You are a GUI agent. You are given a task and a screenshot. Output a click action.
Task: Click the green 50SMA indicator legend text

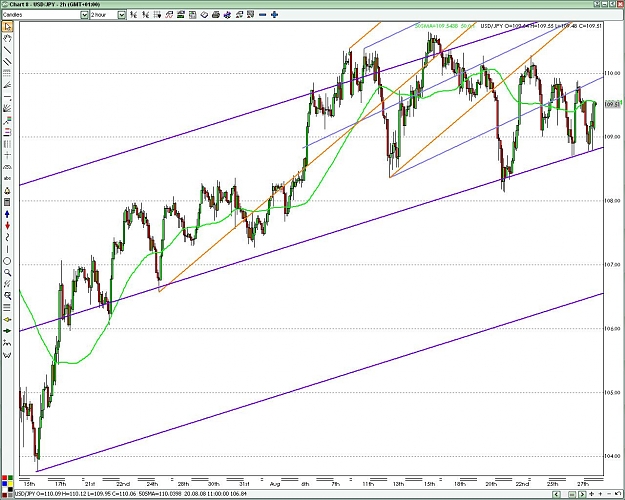[444, 26]
